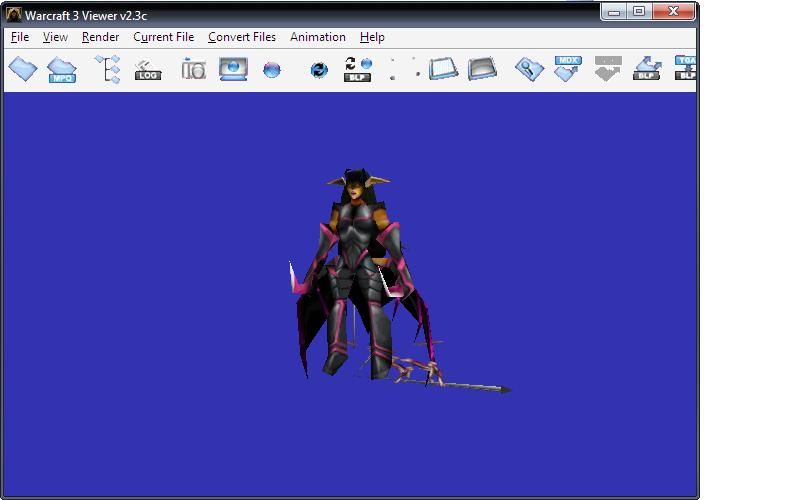Click the open MPQ archive icon
The image size is (800, 500).
(x=62, y=69)
